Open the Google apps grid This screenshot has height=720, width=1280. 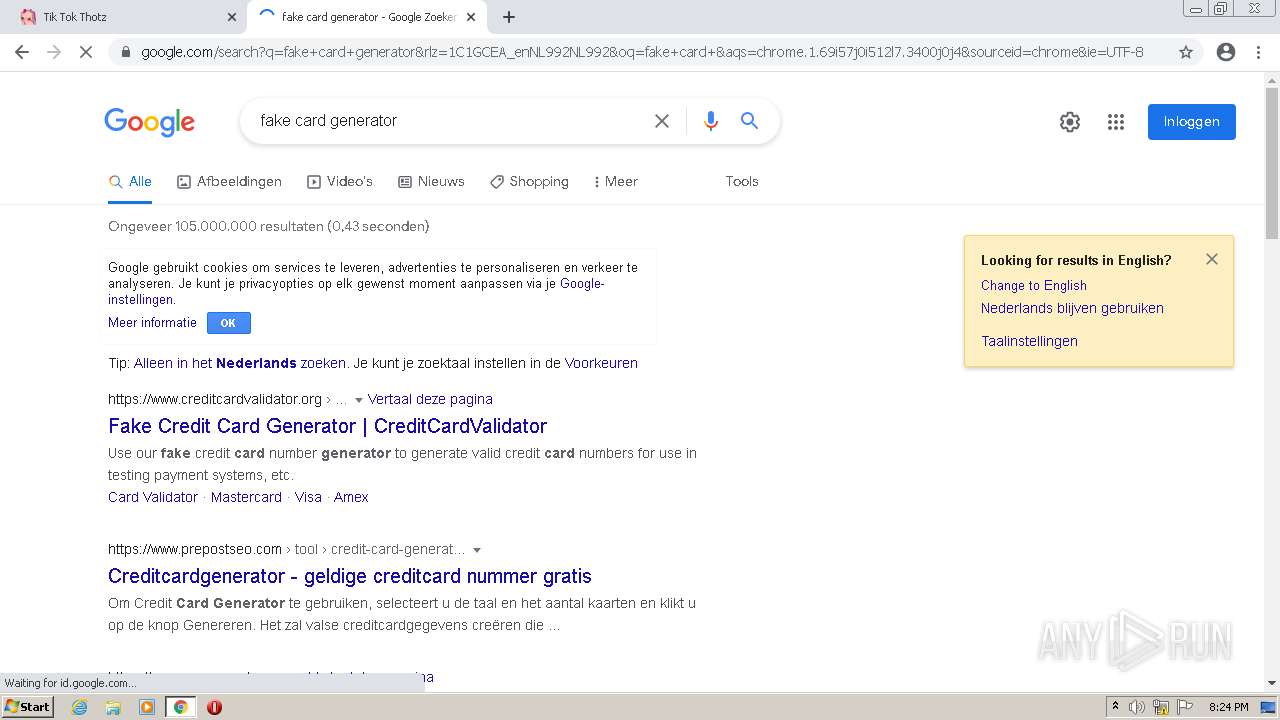1116,122
